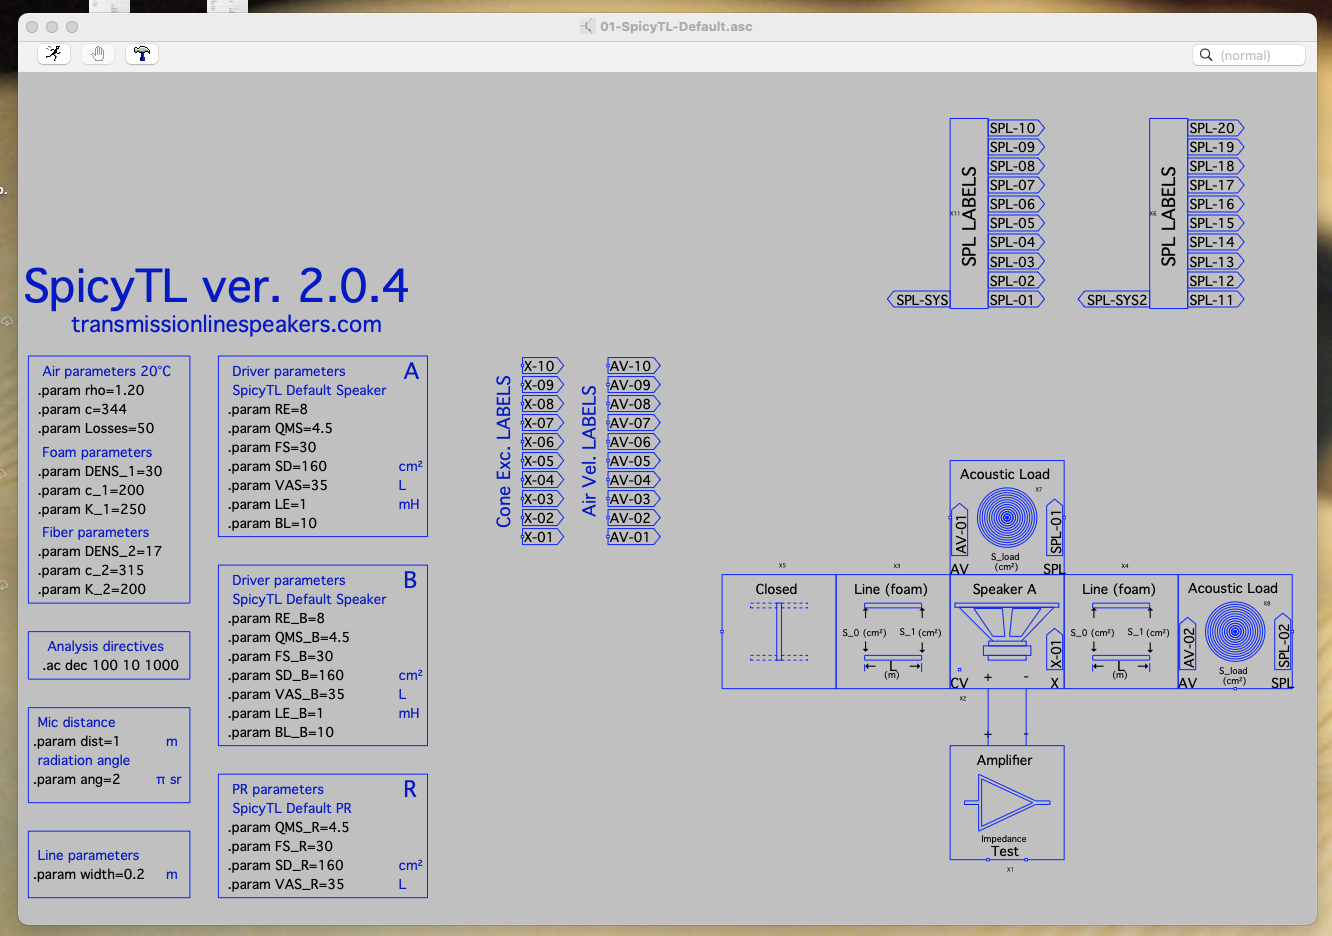Select the Closed end block symbol
This screenshot has width=1332, height=936.
click(779, 632)
